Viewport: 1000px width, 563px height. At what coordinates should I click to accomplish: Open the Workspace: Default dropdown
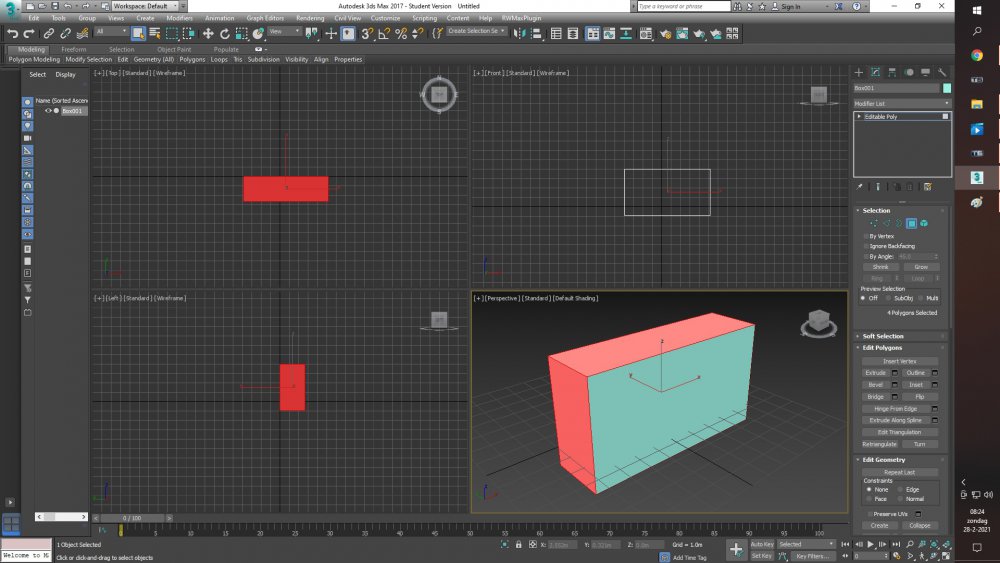[x=144, y=6]
